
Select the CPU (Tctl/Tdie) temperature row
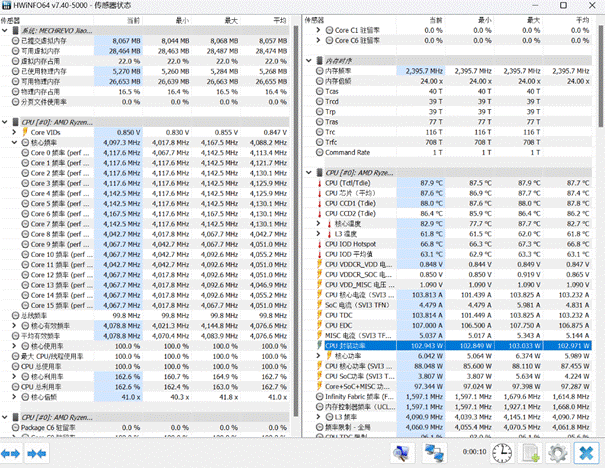tap(358, 184)
